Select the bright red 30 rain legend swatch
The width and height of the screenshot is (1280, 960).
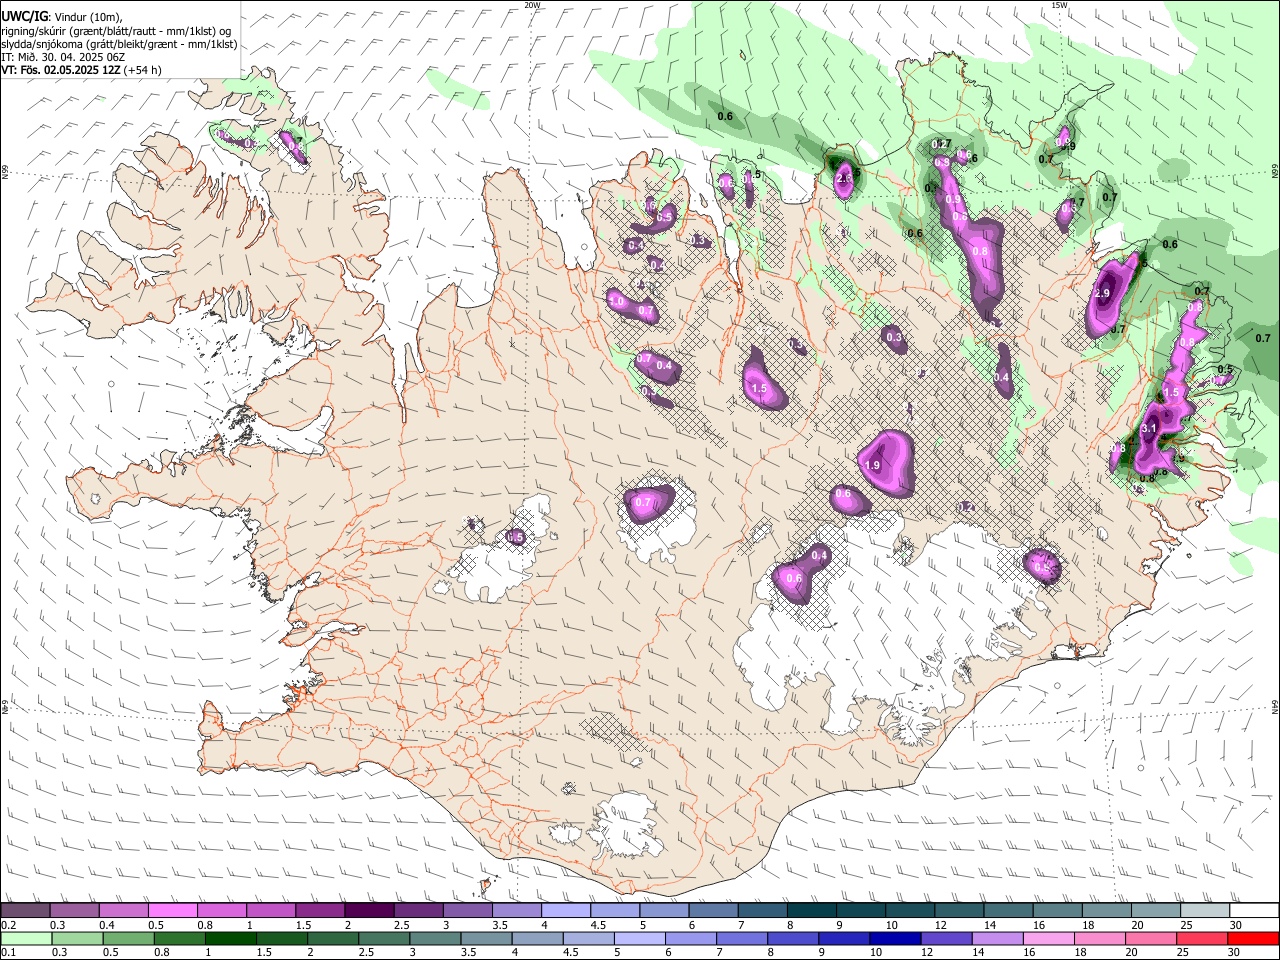tap(1254, 938)
